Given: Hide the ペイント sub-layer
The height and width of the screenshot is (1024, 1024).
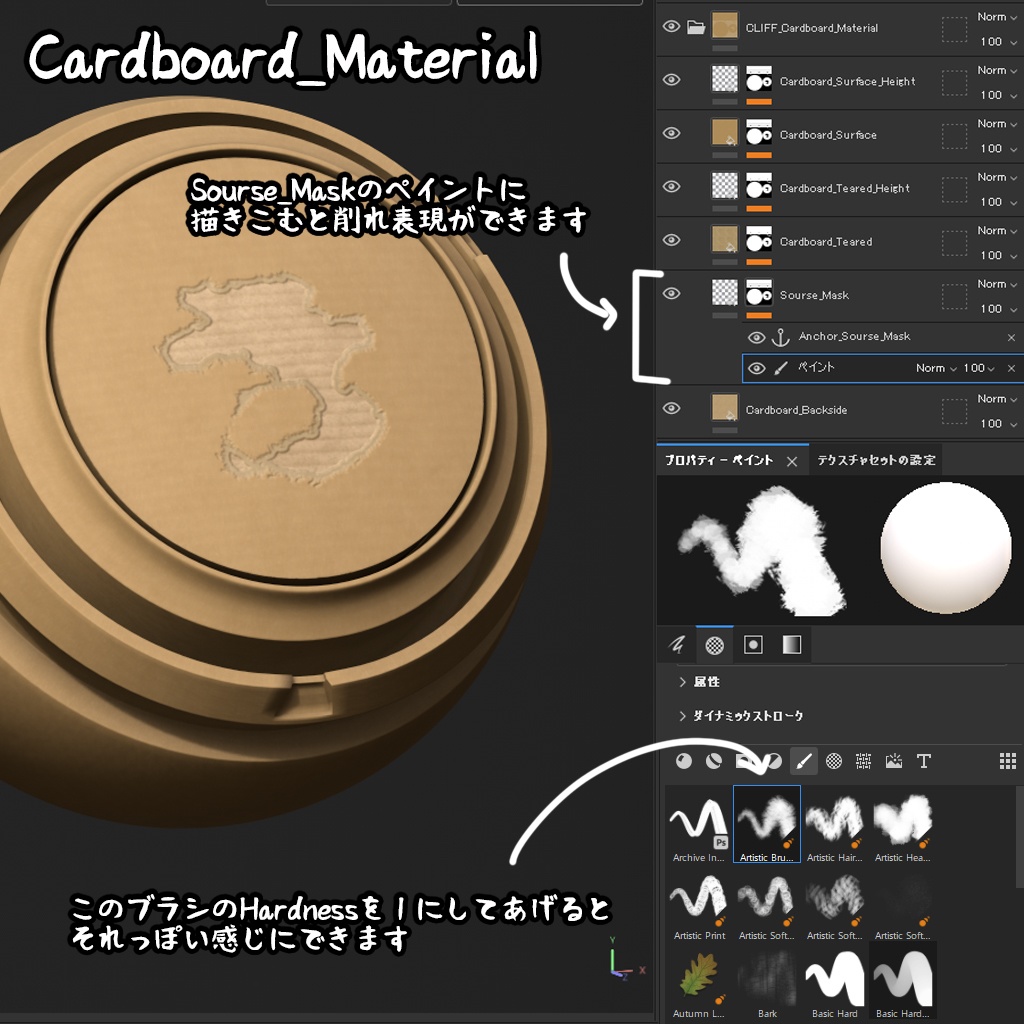Looking at the screenshot, I should point(758,368).
